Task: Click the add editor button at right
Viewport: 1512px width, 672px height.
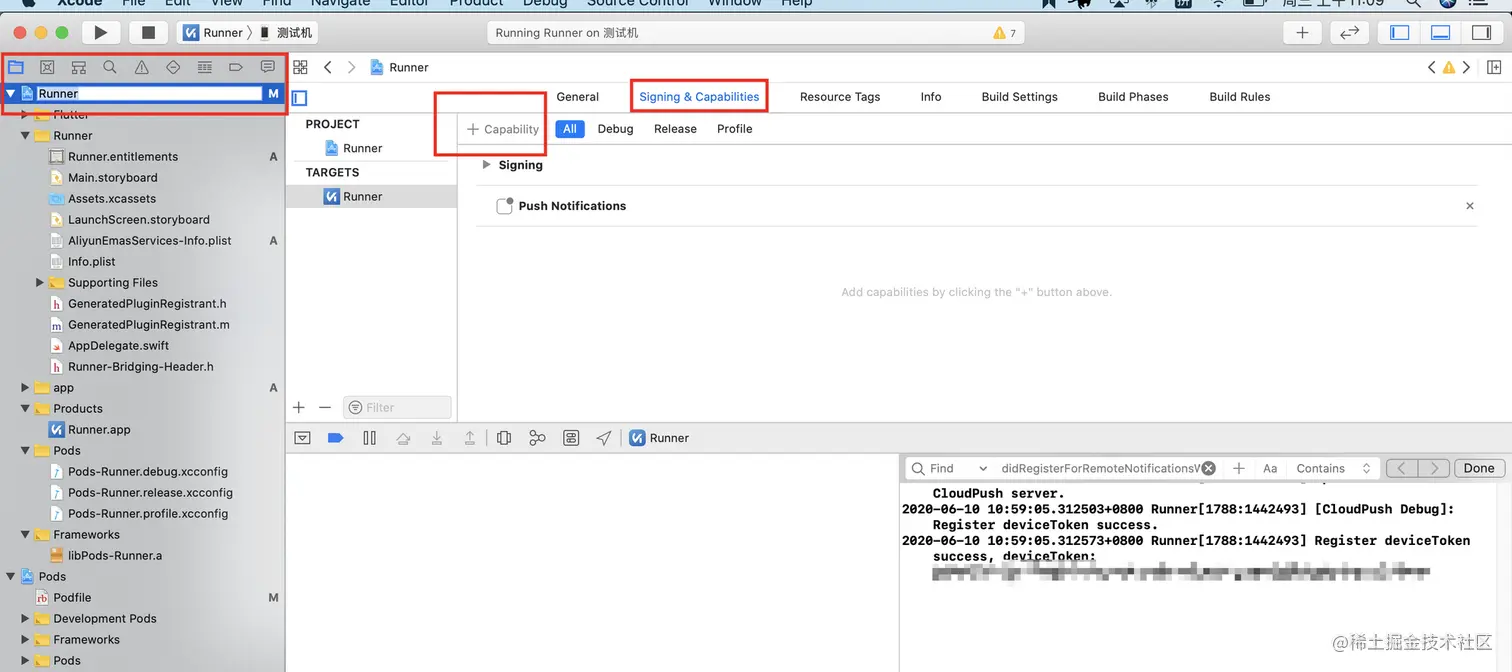Action: point(1494,67)
